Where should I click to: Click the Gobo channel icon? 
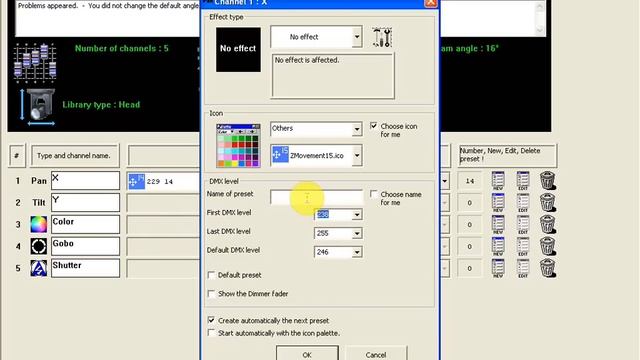pos(39,246)
